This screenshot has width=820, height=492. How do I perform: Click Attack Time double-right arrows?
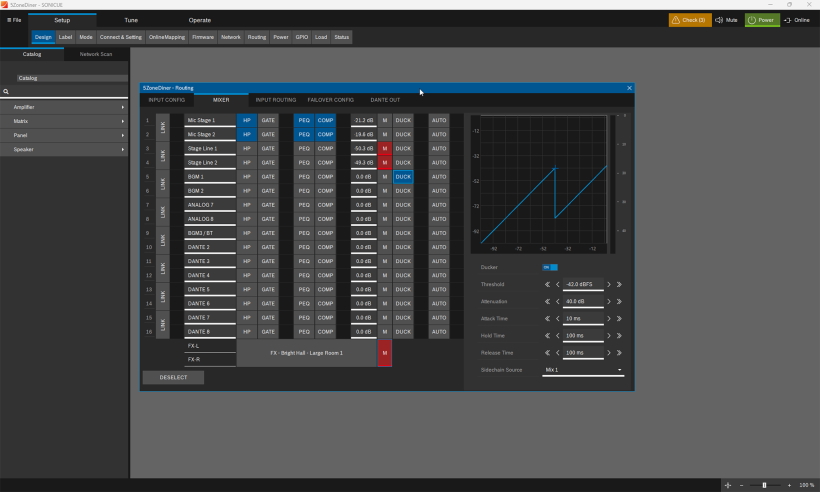(619, 318)
